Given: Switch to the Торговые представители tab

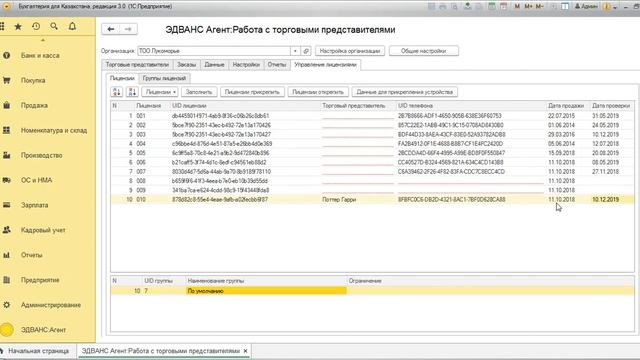Looking at the screenshot, I should (137, 64).
